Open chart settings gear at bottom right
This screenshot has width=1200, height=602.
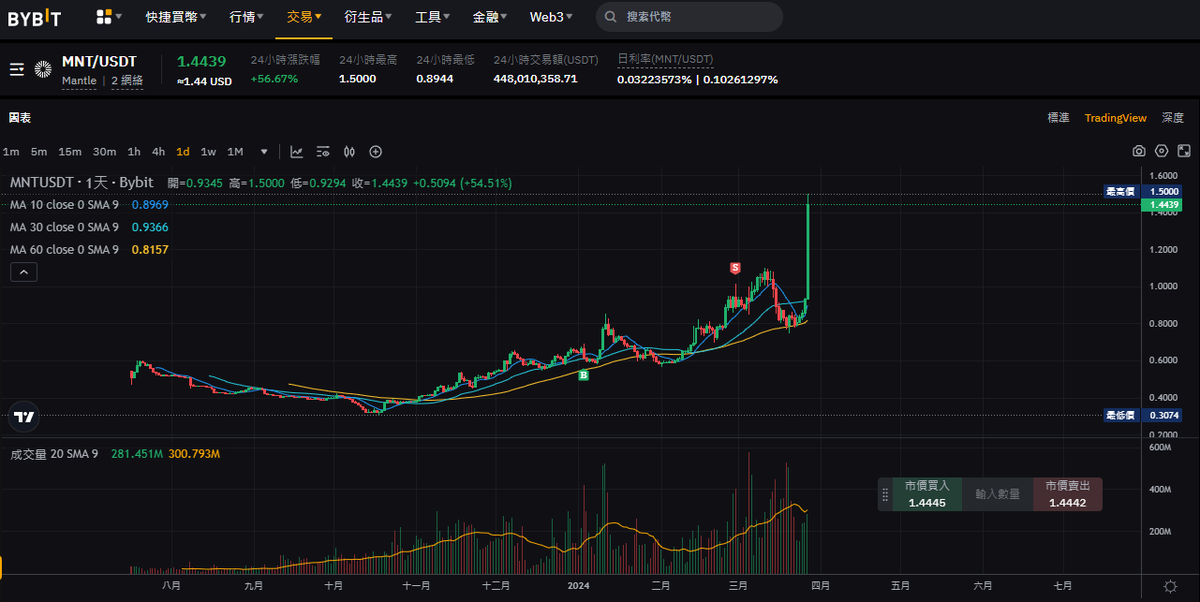coord(1170,586)
